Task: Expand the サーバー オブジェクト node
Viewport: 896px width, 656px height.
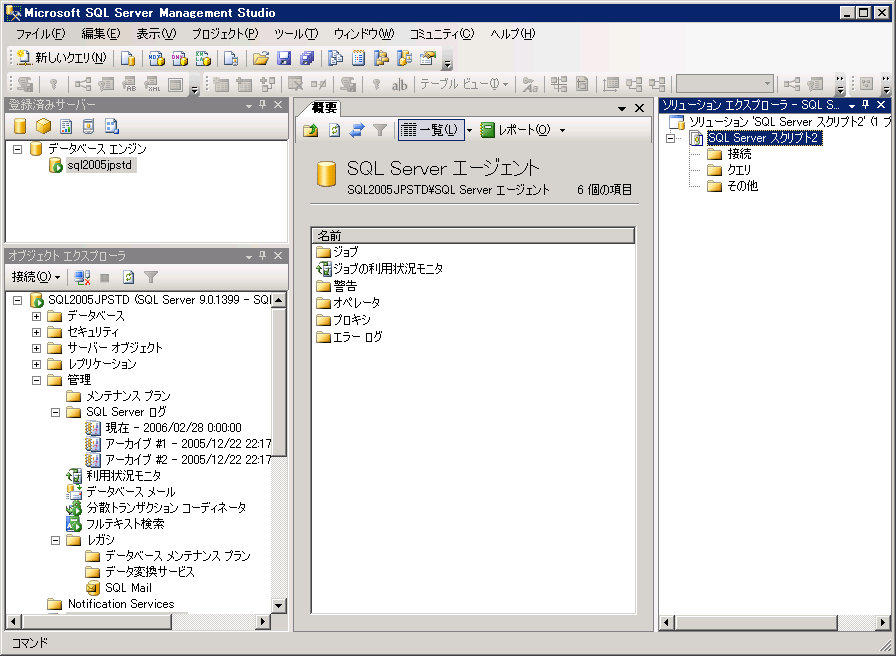Action: 37,348
